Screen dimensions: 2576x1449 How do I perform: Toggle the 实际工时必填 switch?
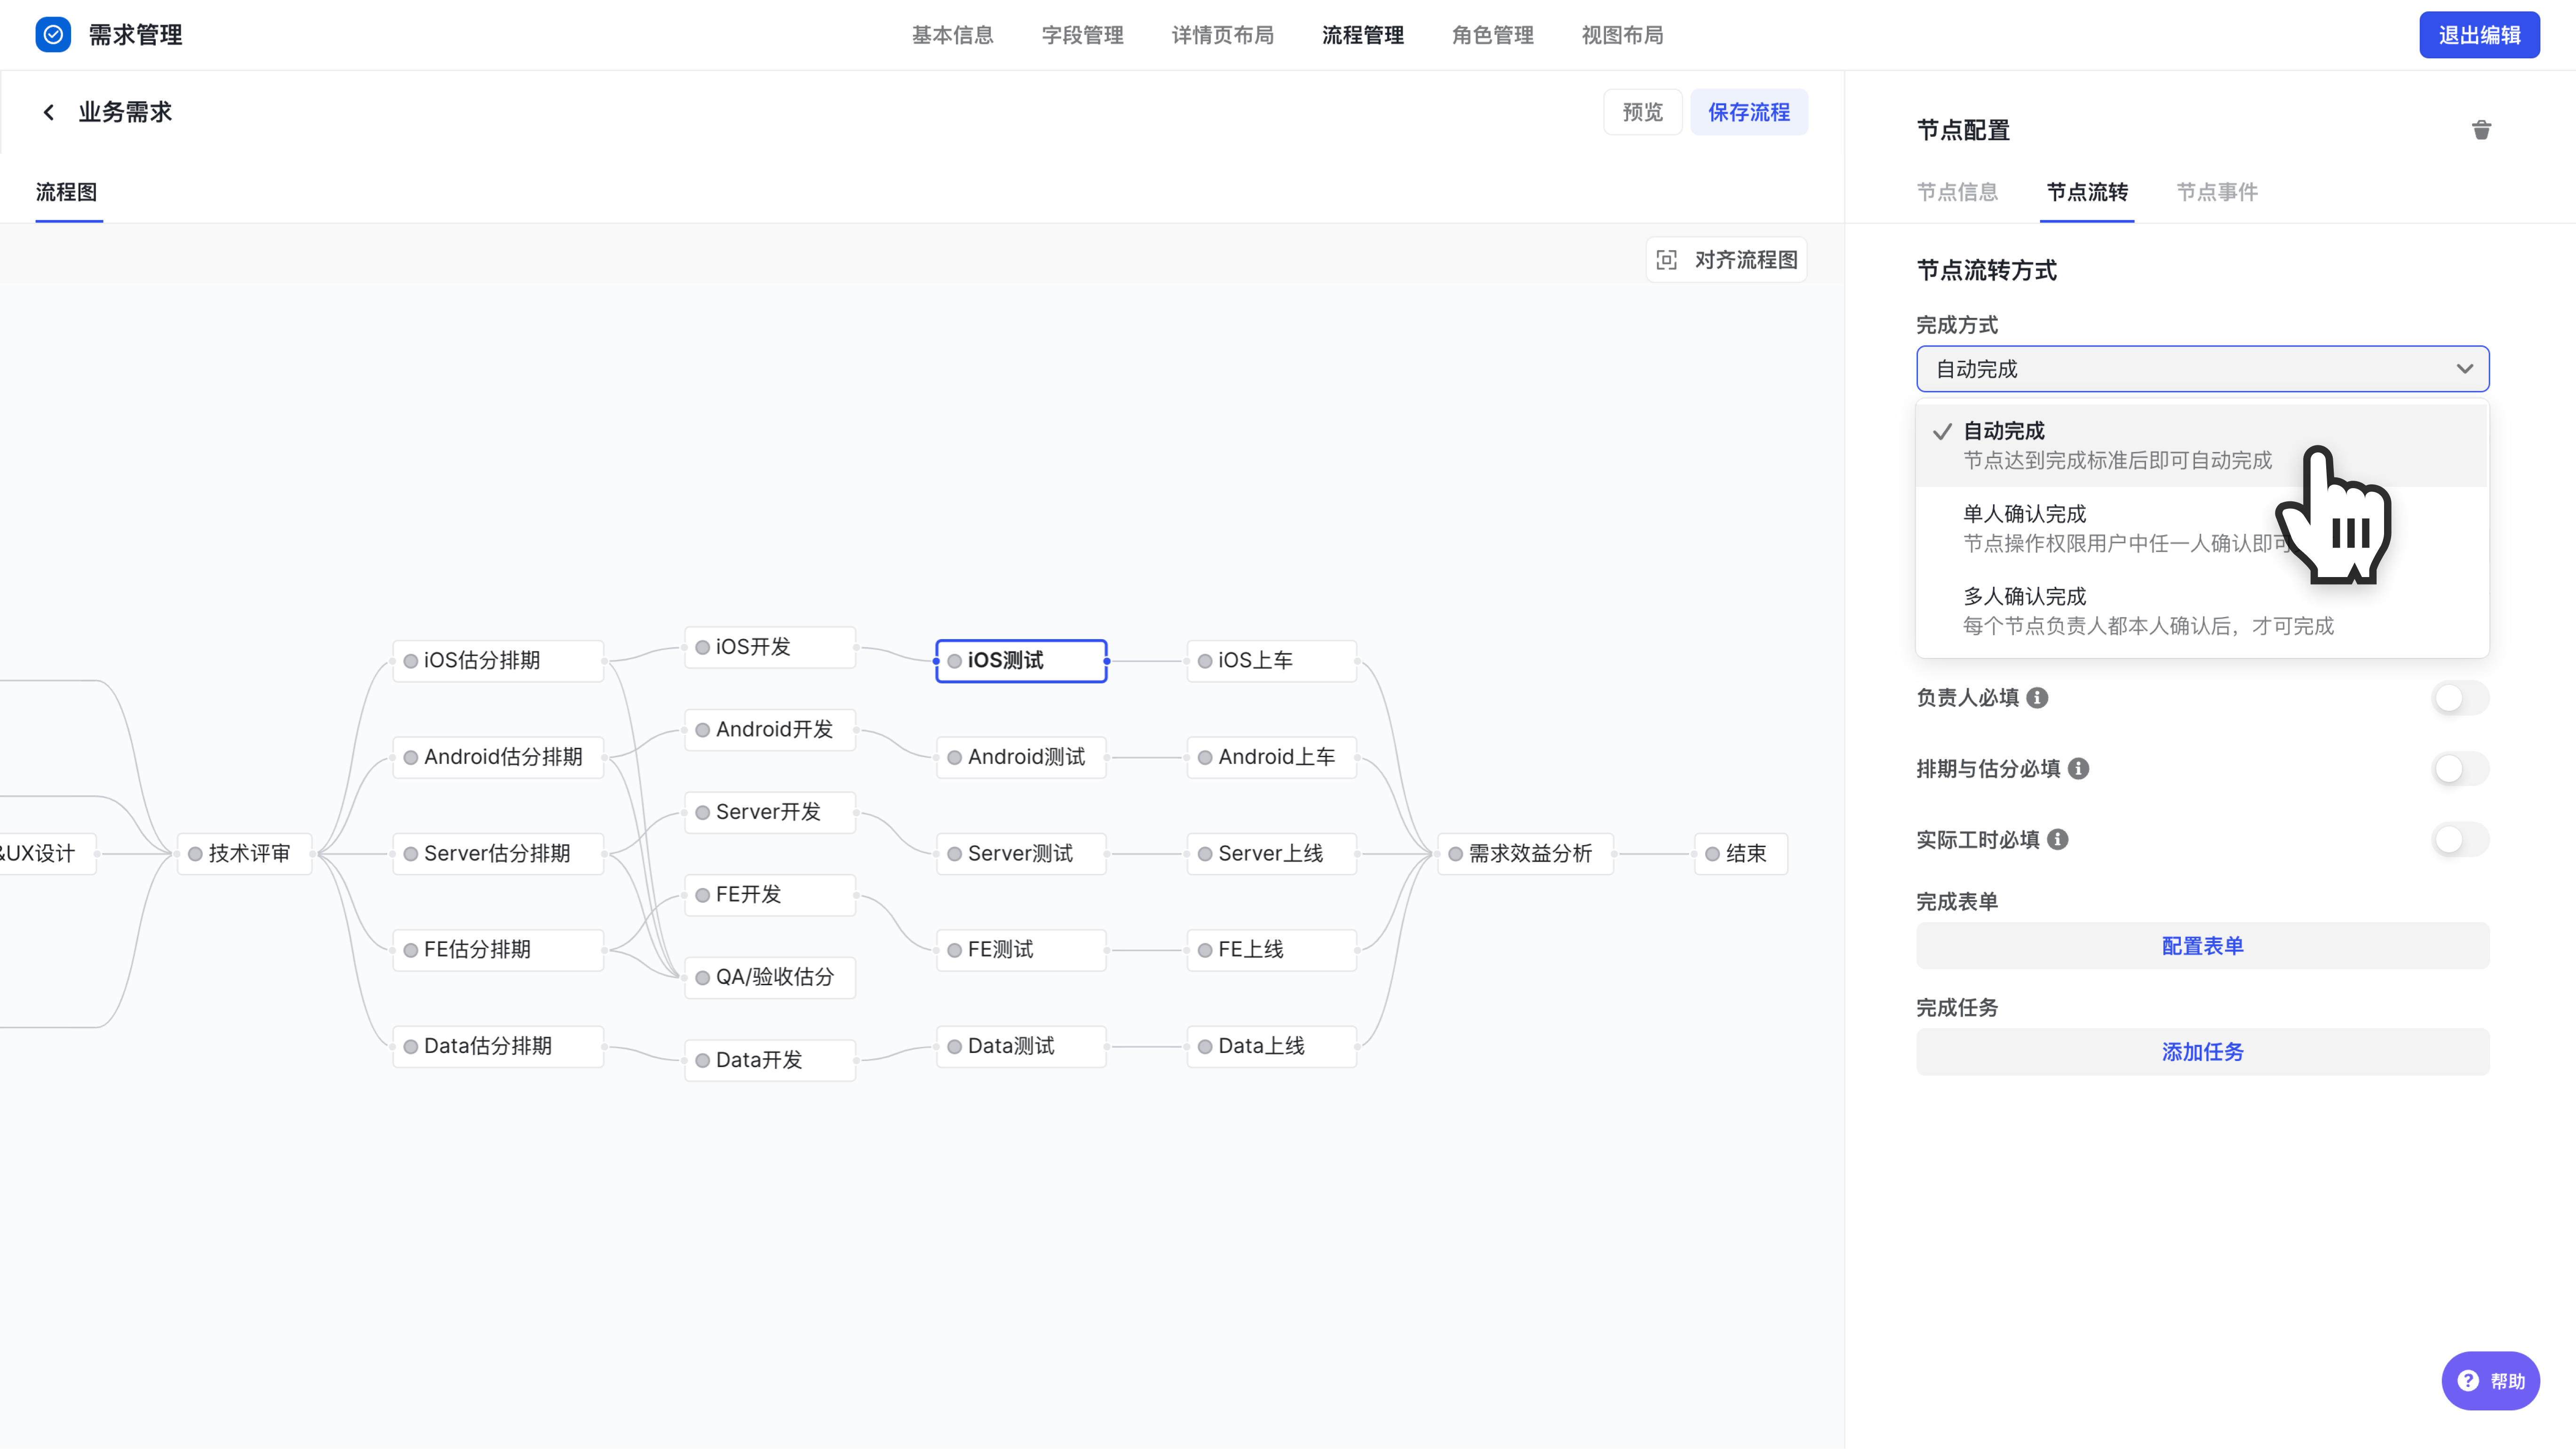[x=2460, y=840]
